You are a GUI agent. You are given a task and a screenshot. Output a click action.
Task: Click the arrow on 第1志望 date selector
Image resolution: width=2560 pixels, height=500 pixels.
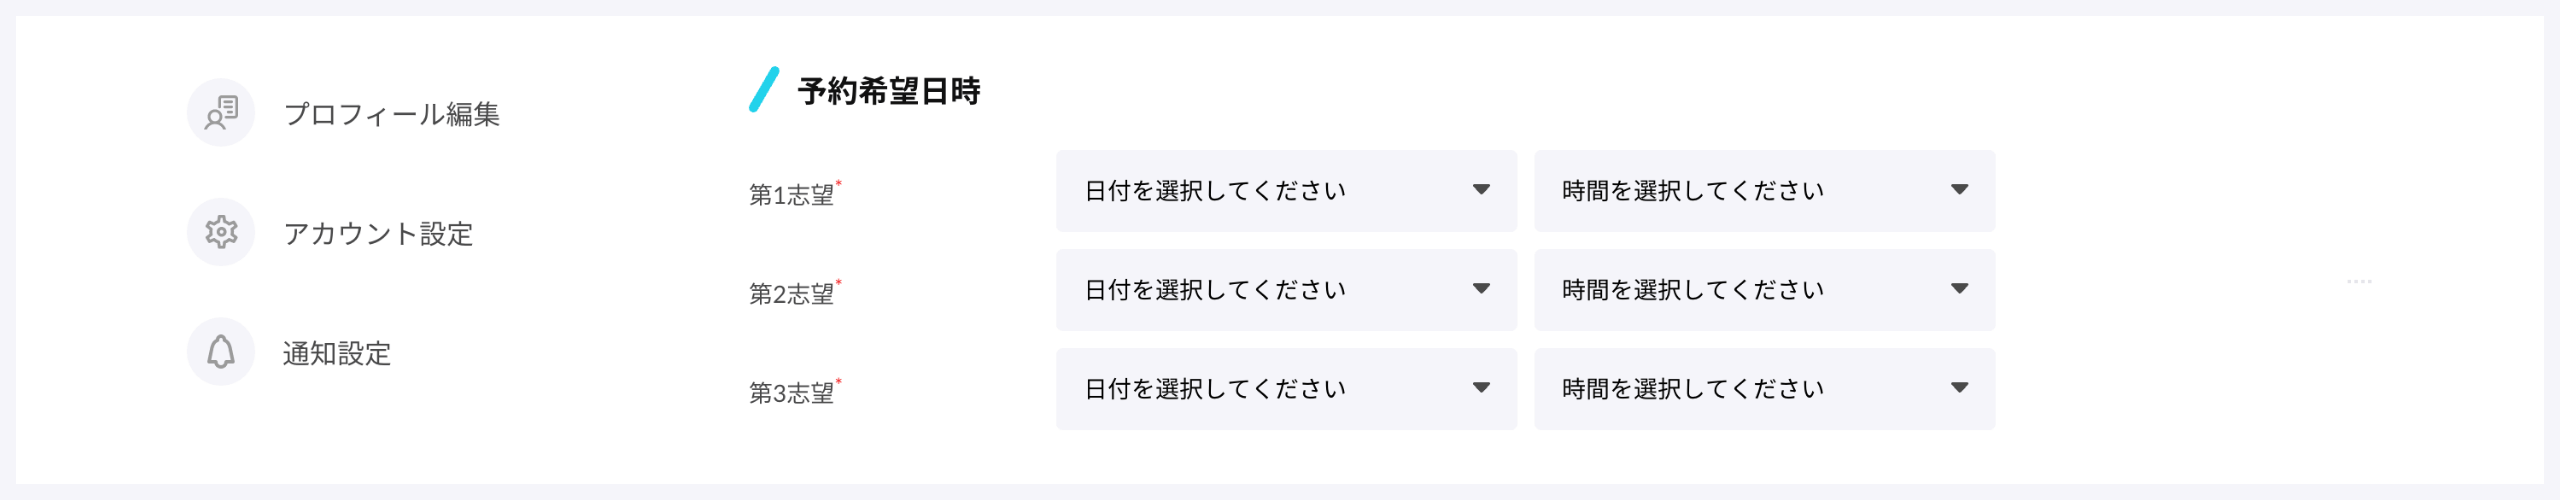click(x=1481, y=190)
